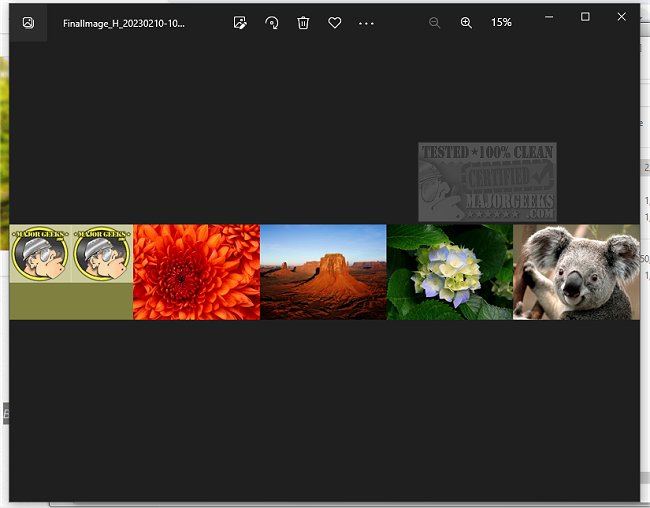Minimize the Photos window

549,17
